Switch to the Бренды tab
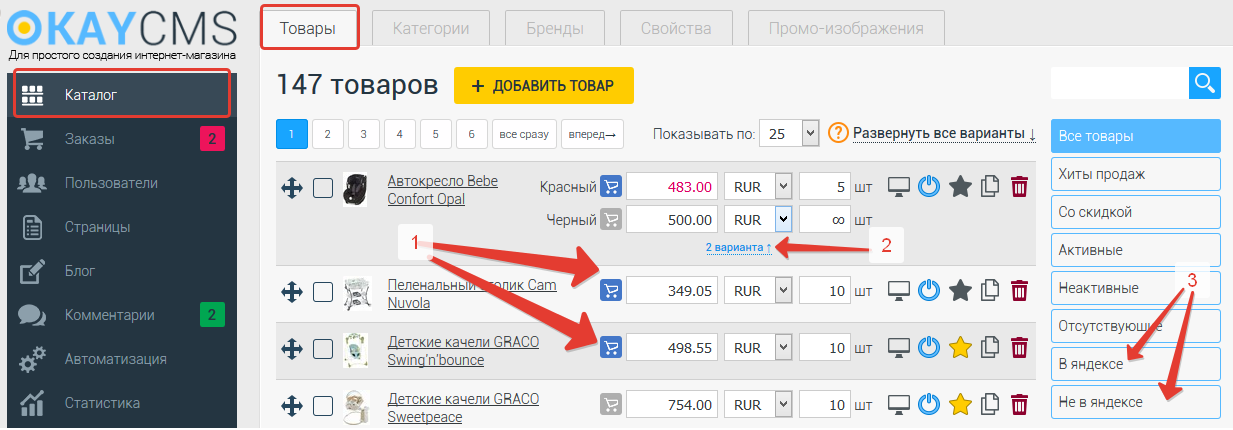 pos(555,28)
